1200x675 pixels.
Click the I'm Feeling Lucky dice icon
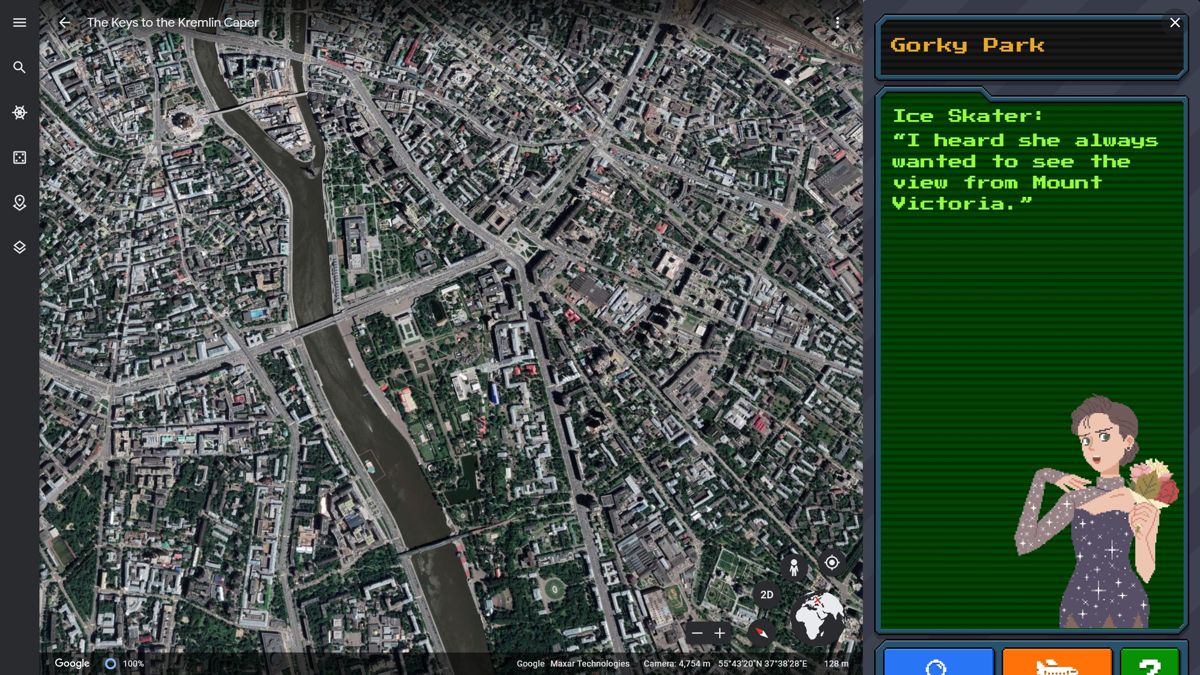pos(19,157)
